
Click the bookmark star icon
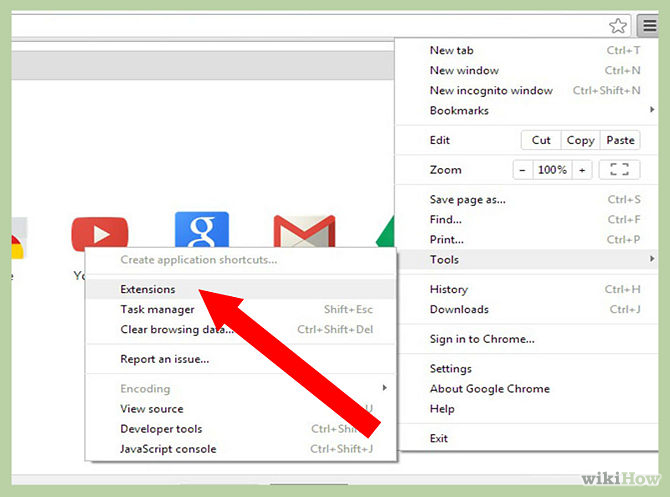click(x=619, y=26)
